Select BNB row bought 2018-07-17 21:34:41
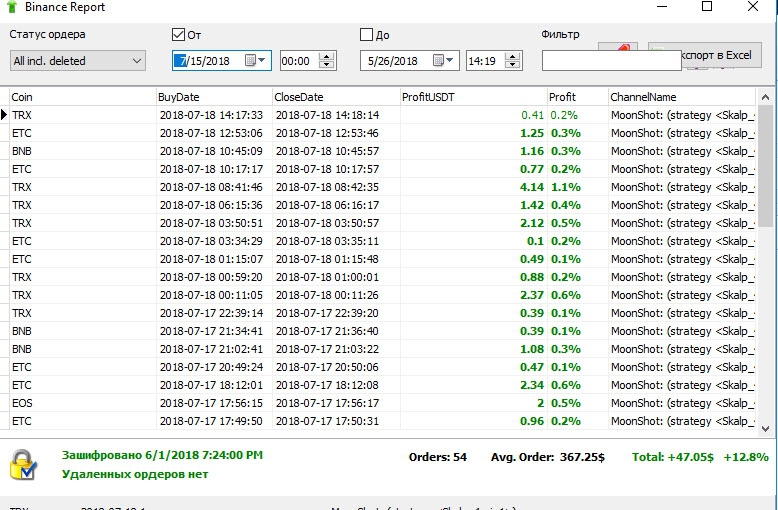The image size is (778, 510). 383,331
